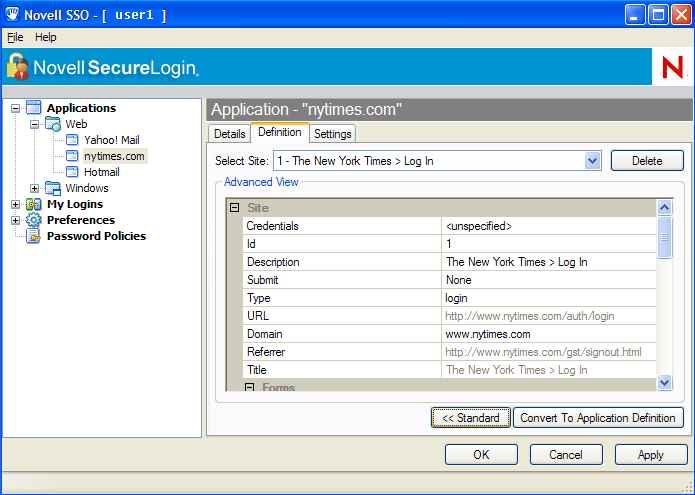Click the Referrer value cell
Screen dimensions: 695x495
coord(549,352)
